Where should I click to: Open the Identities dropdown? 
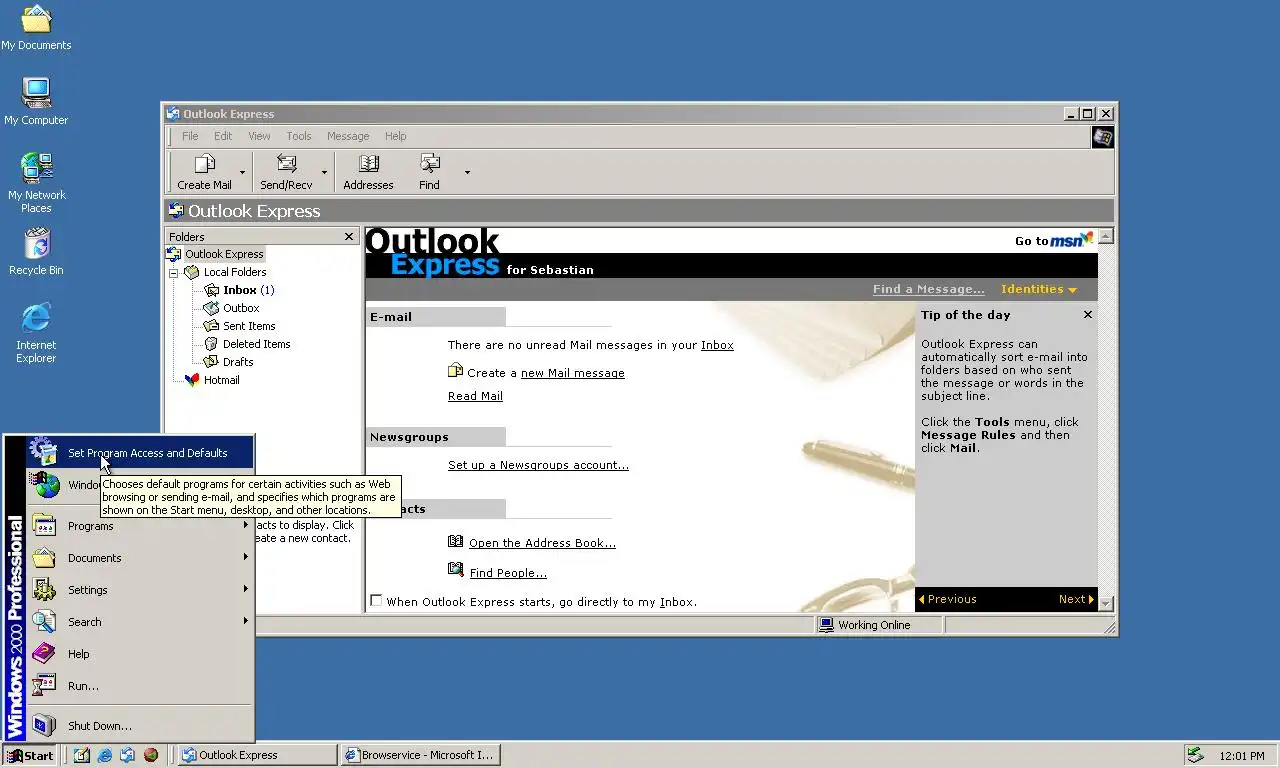coord(1039,289)
